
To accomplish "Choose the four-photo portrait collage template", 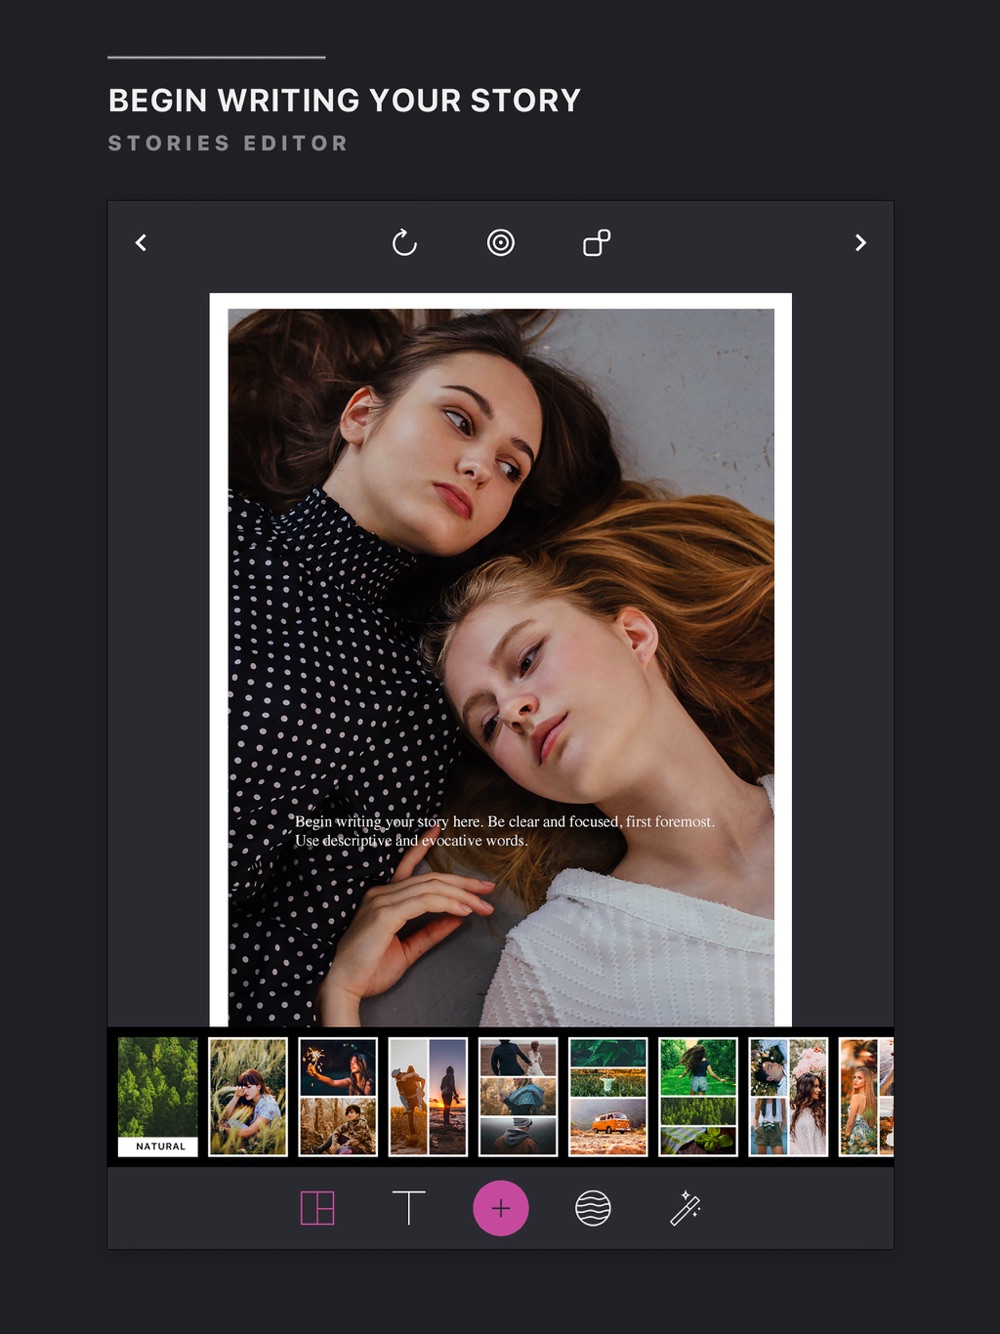I will [788, 1097].
